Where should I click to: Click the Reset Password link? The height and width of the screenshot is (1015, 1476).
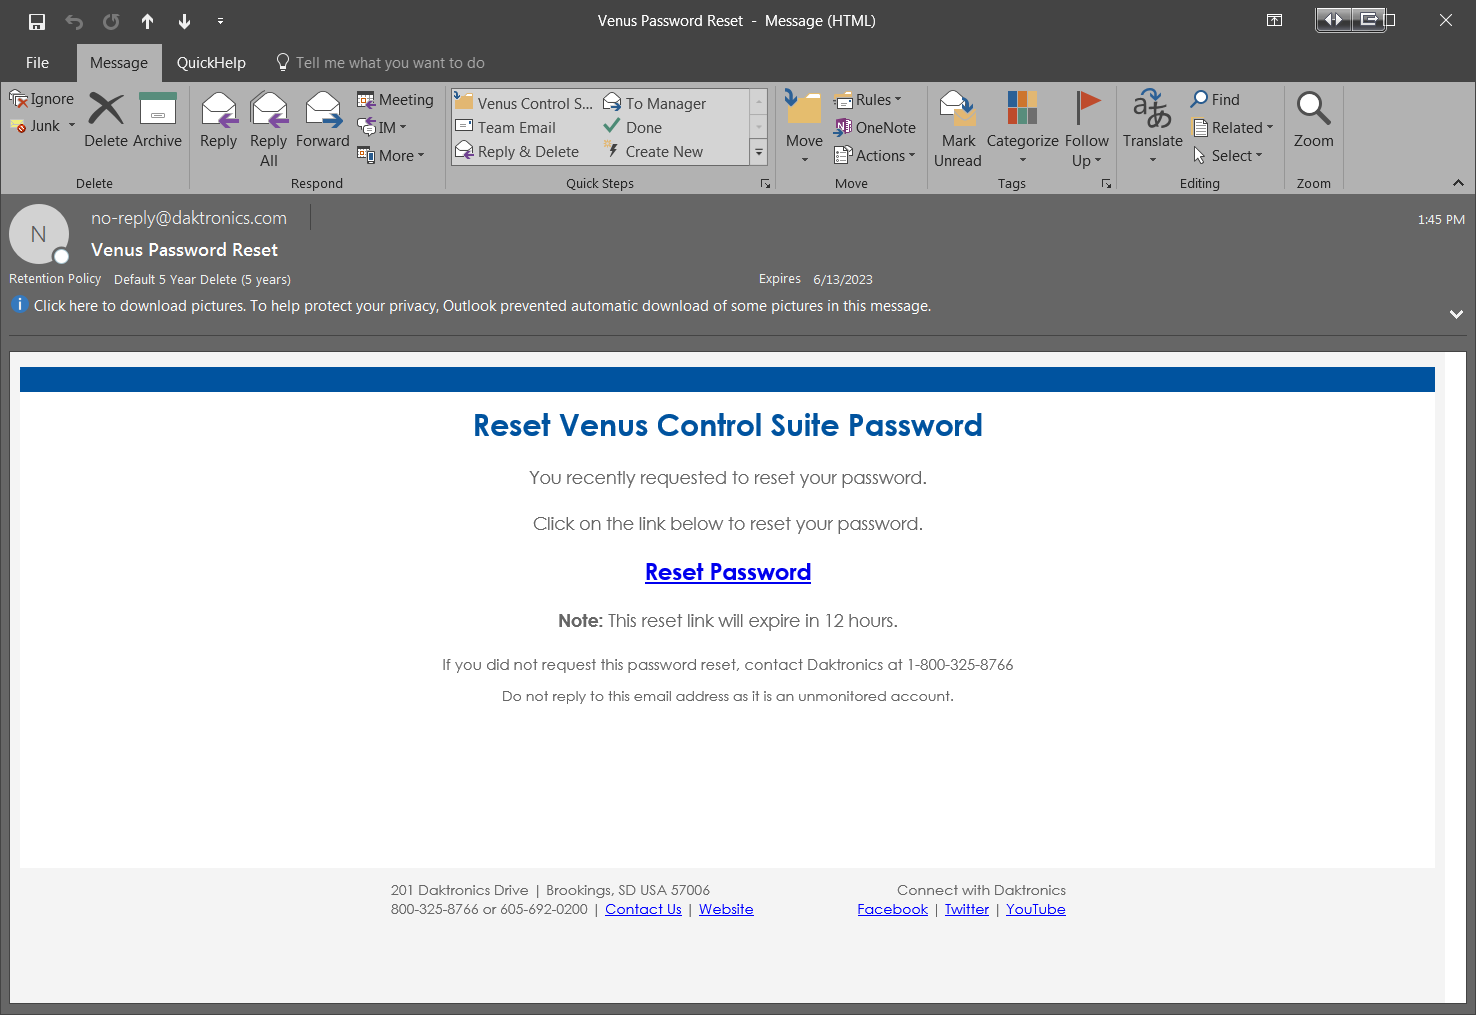[x=728, y=572]
